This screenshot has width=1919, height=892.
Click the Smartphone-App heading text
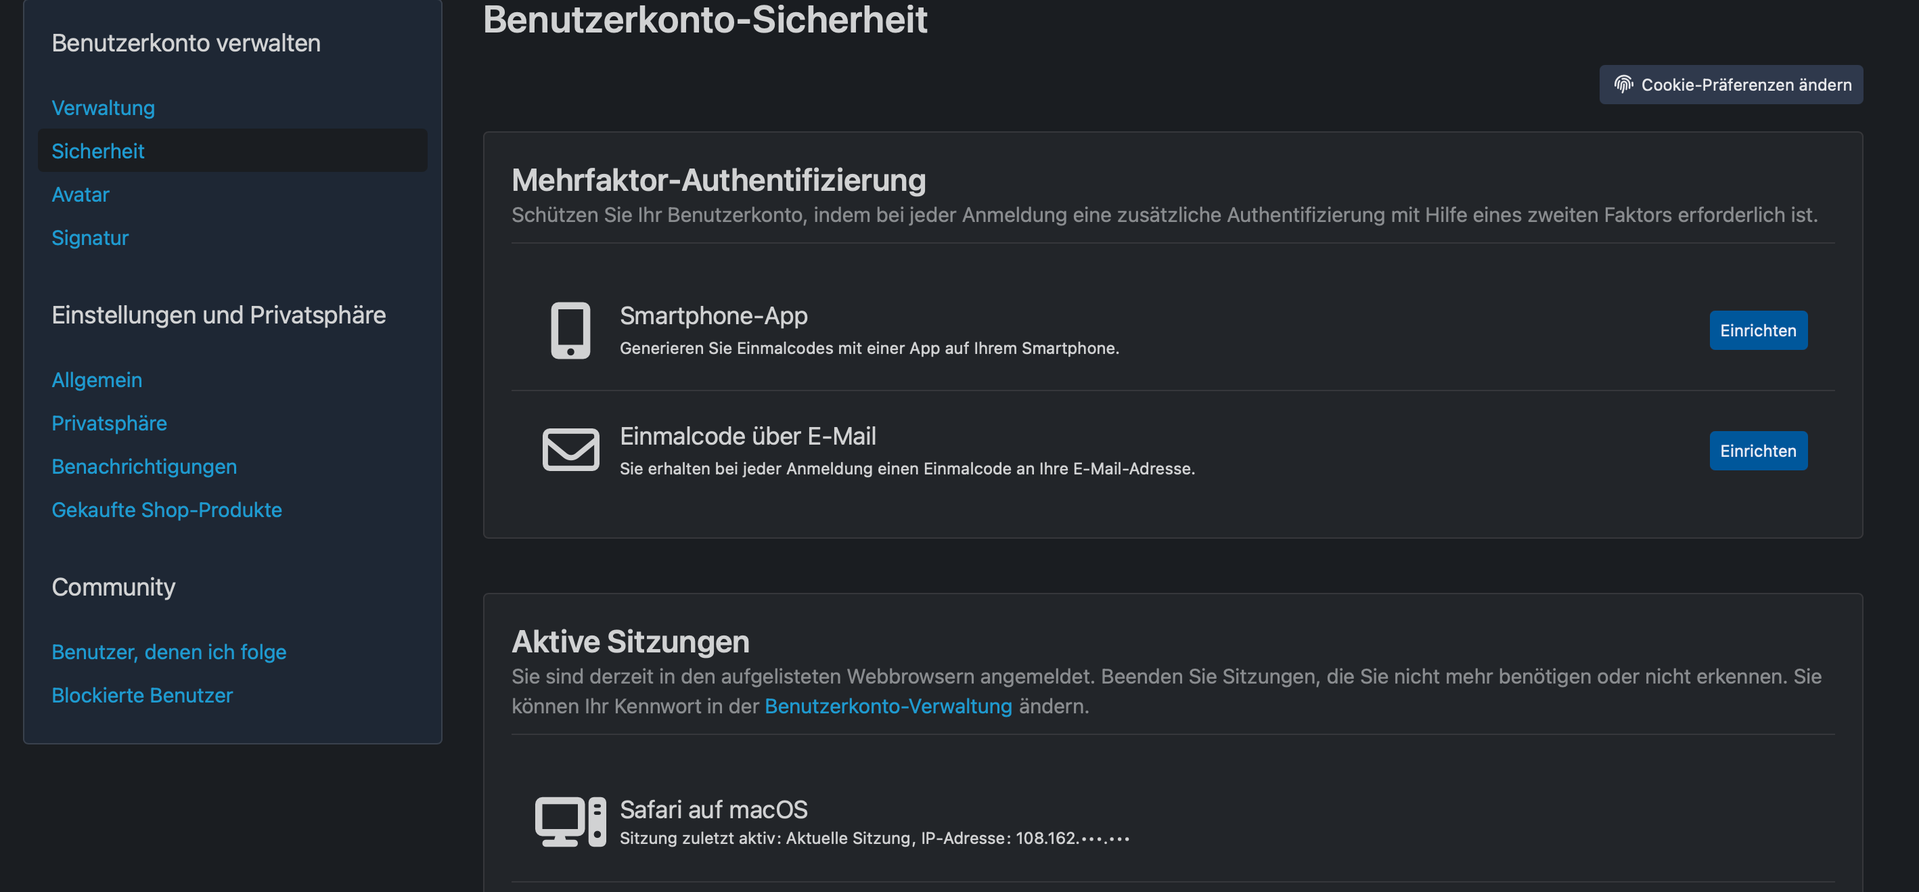(x=713, y=316)
